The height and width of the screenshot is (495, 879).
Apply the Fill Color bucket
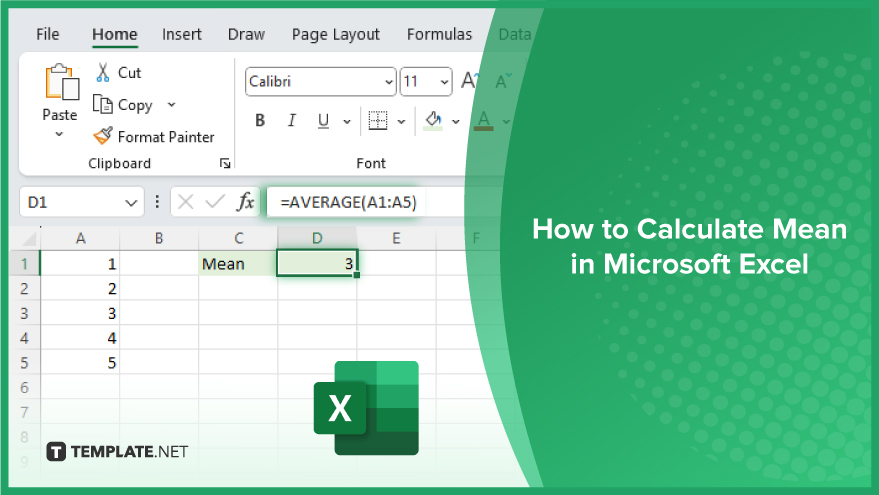pyautogui.click(x=433, y=121)
